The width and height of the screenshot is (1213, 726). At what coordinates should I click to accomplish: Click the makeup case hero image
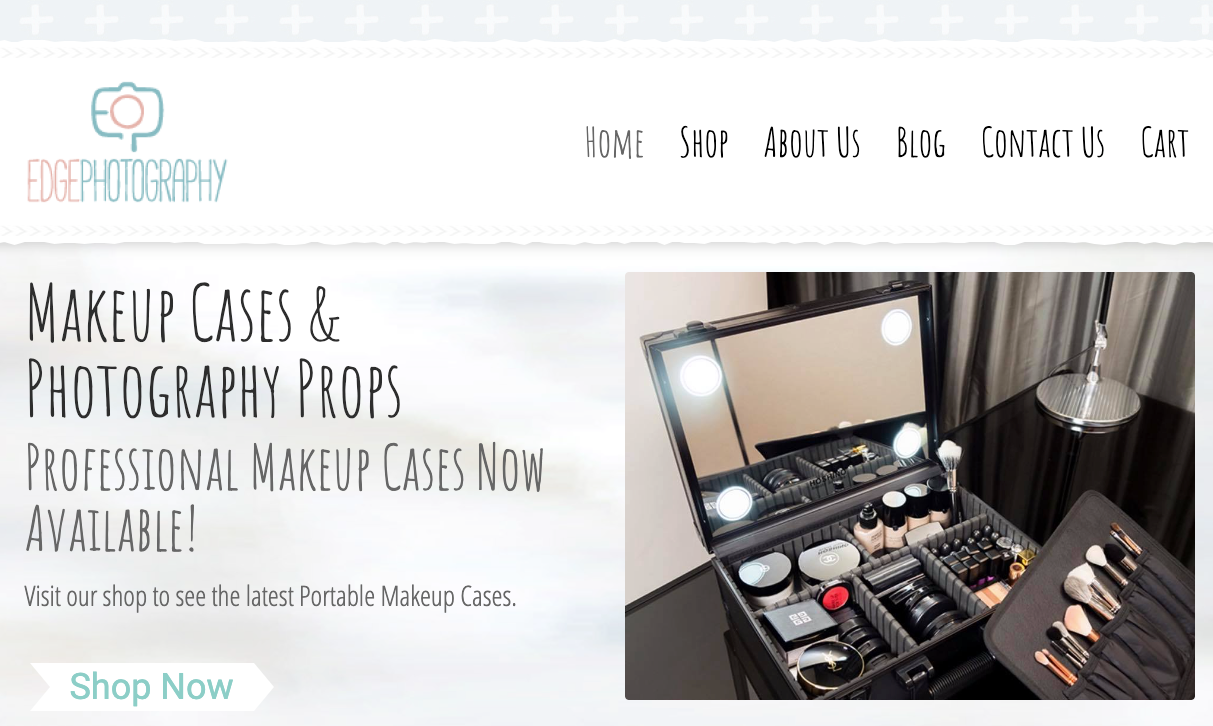[x=910, y=486]
